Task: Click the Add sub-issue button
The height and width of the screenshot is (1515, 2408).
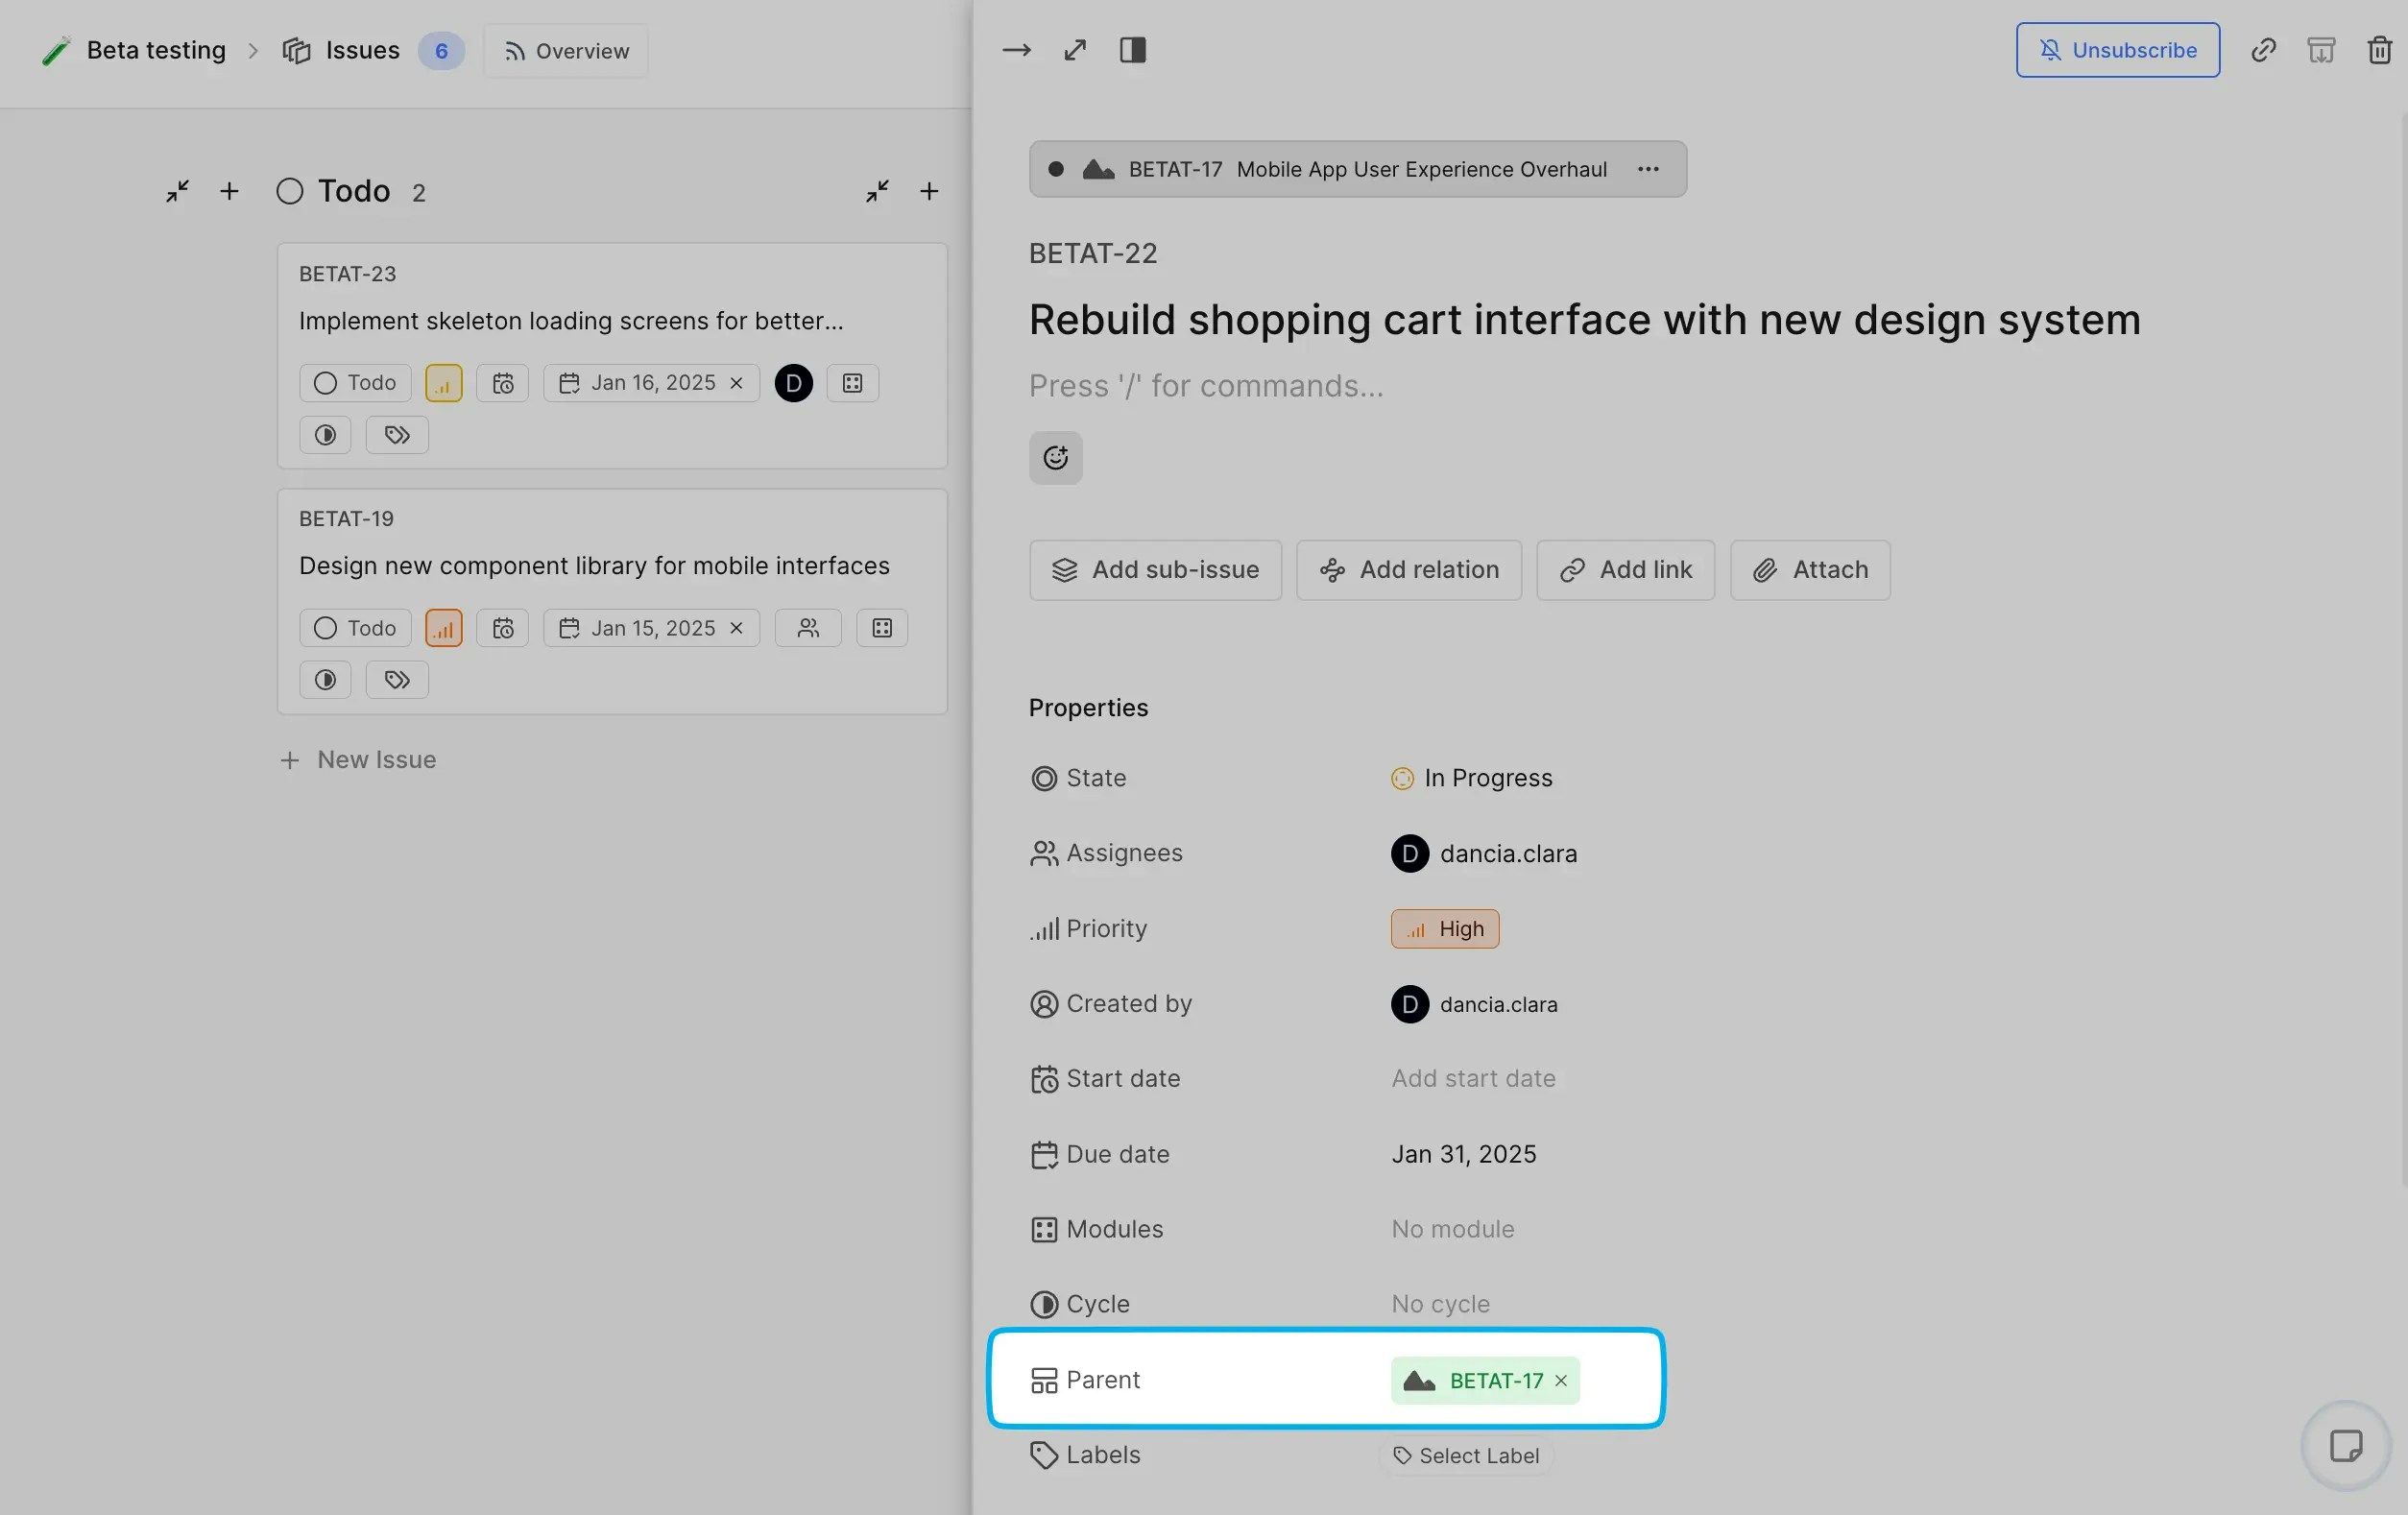Action: 1155,570
